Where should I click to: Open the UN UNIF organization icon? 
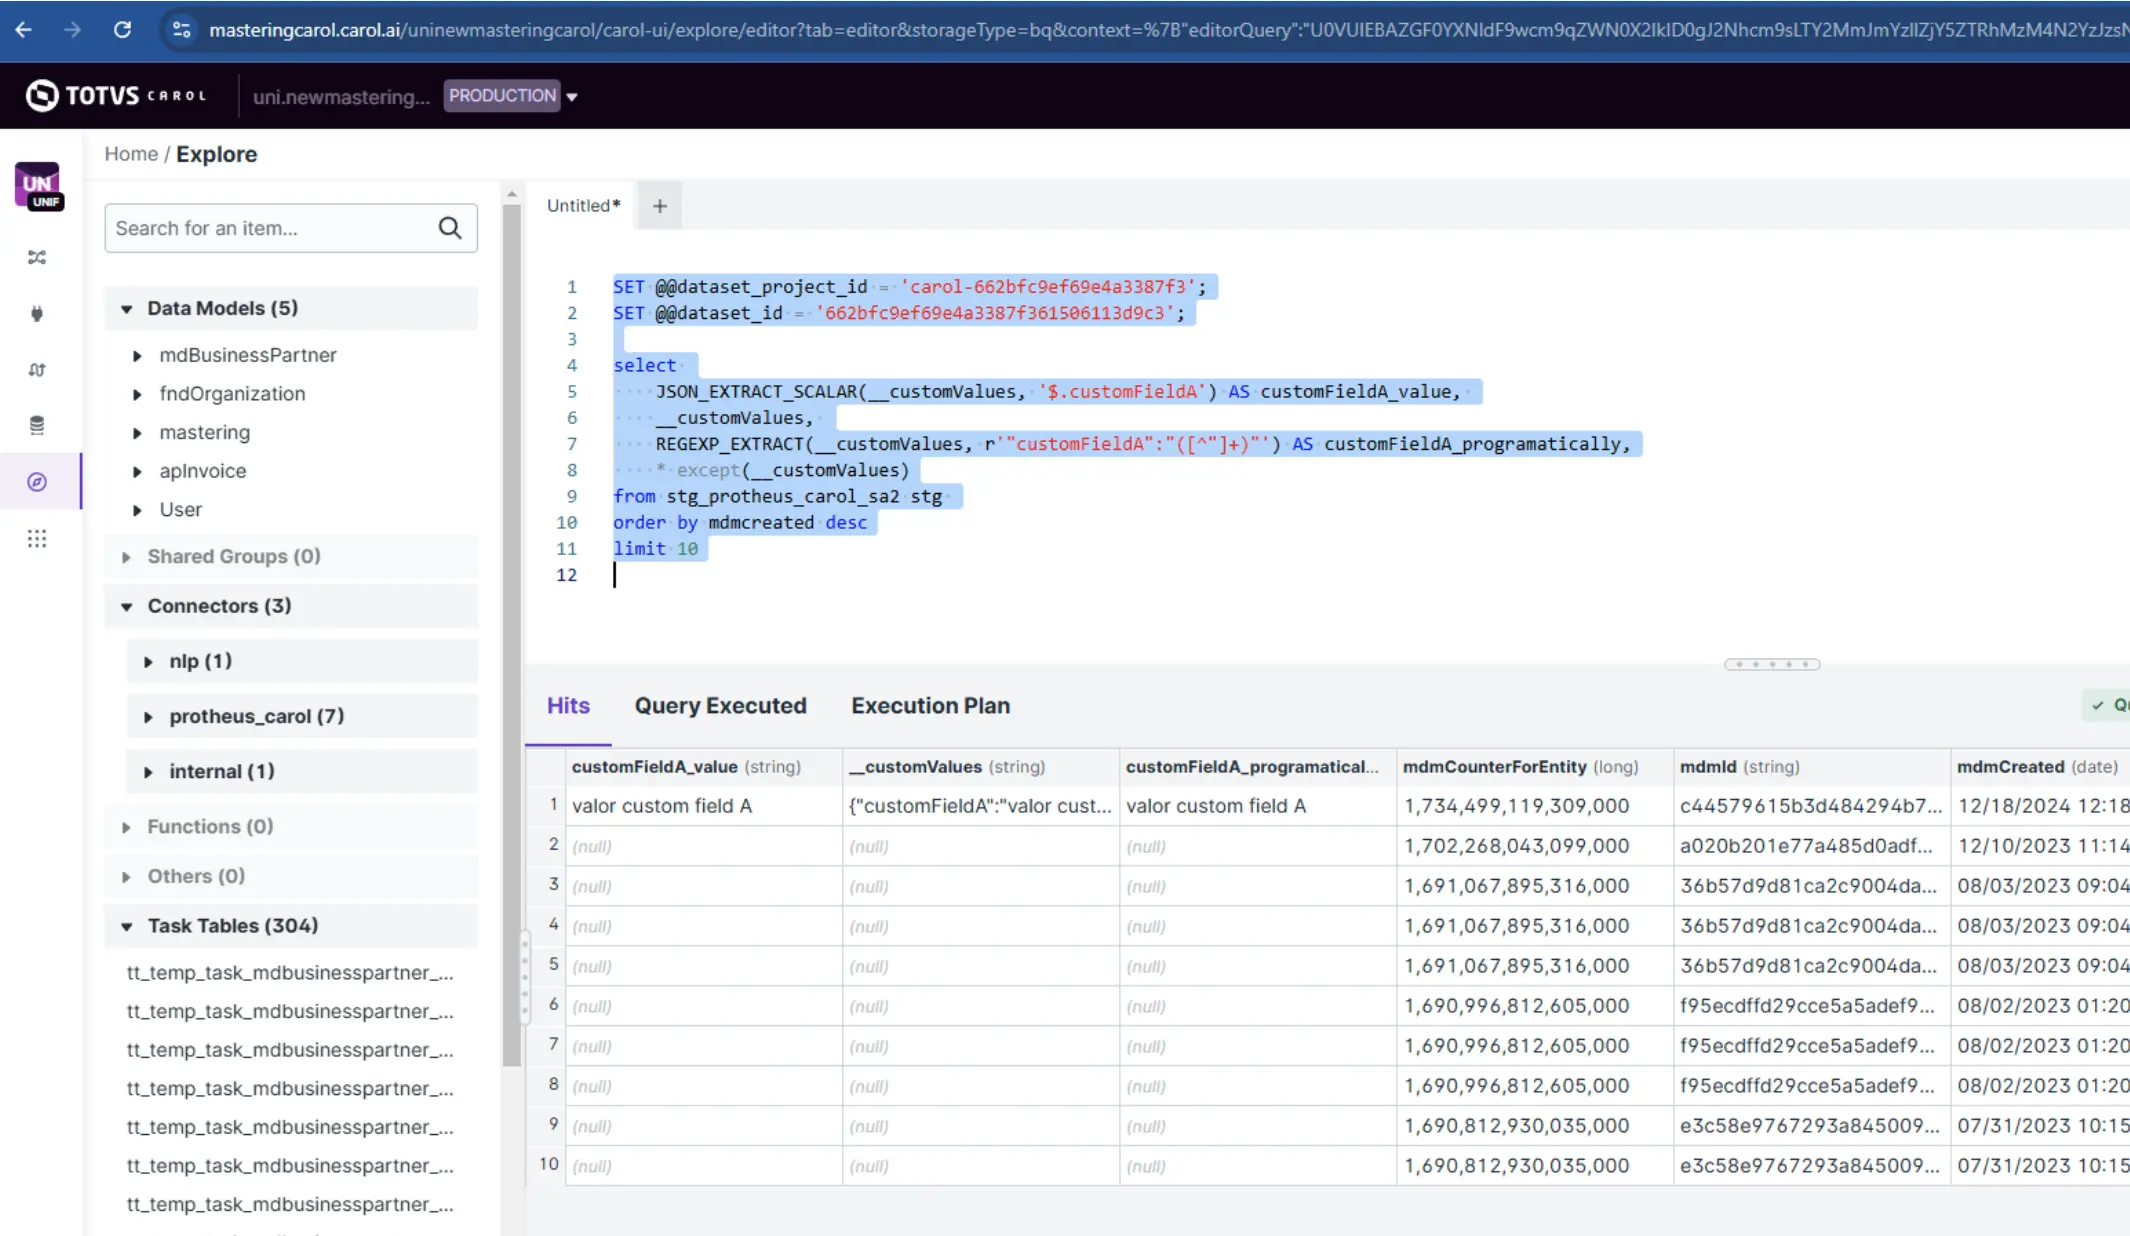tap(38, 186)
